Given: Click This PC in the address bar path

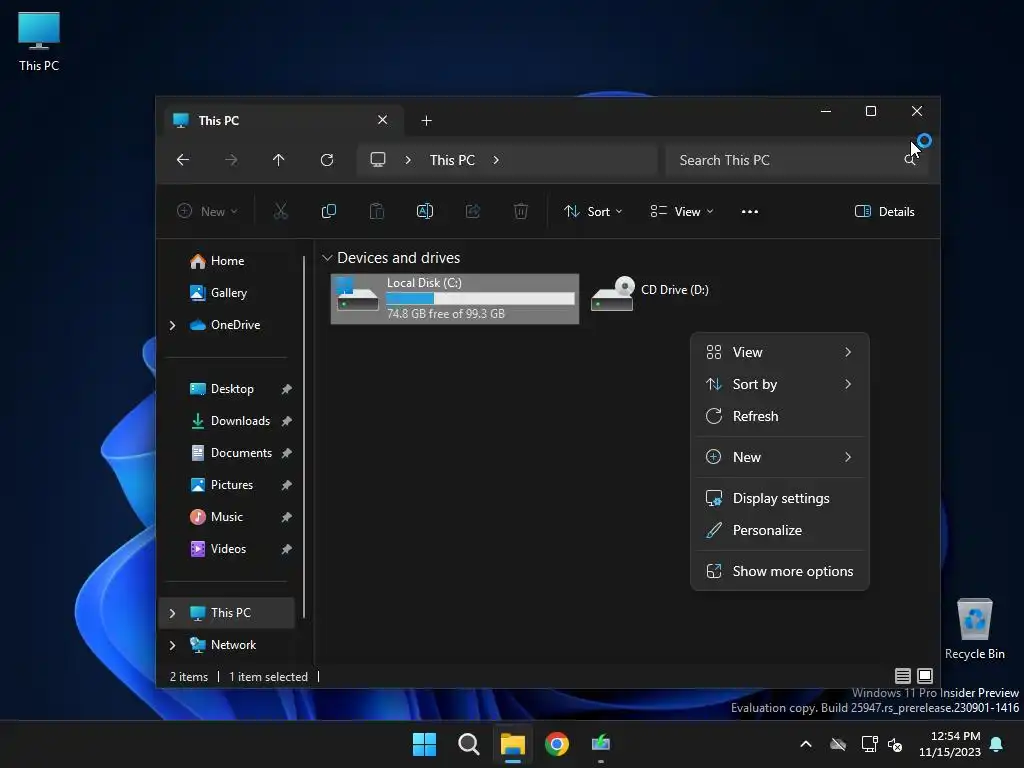Looking at the screenshot, I should 452,160.
